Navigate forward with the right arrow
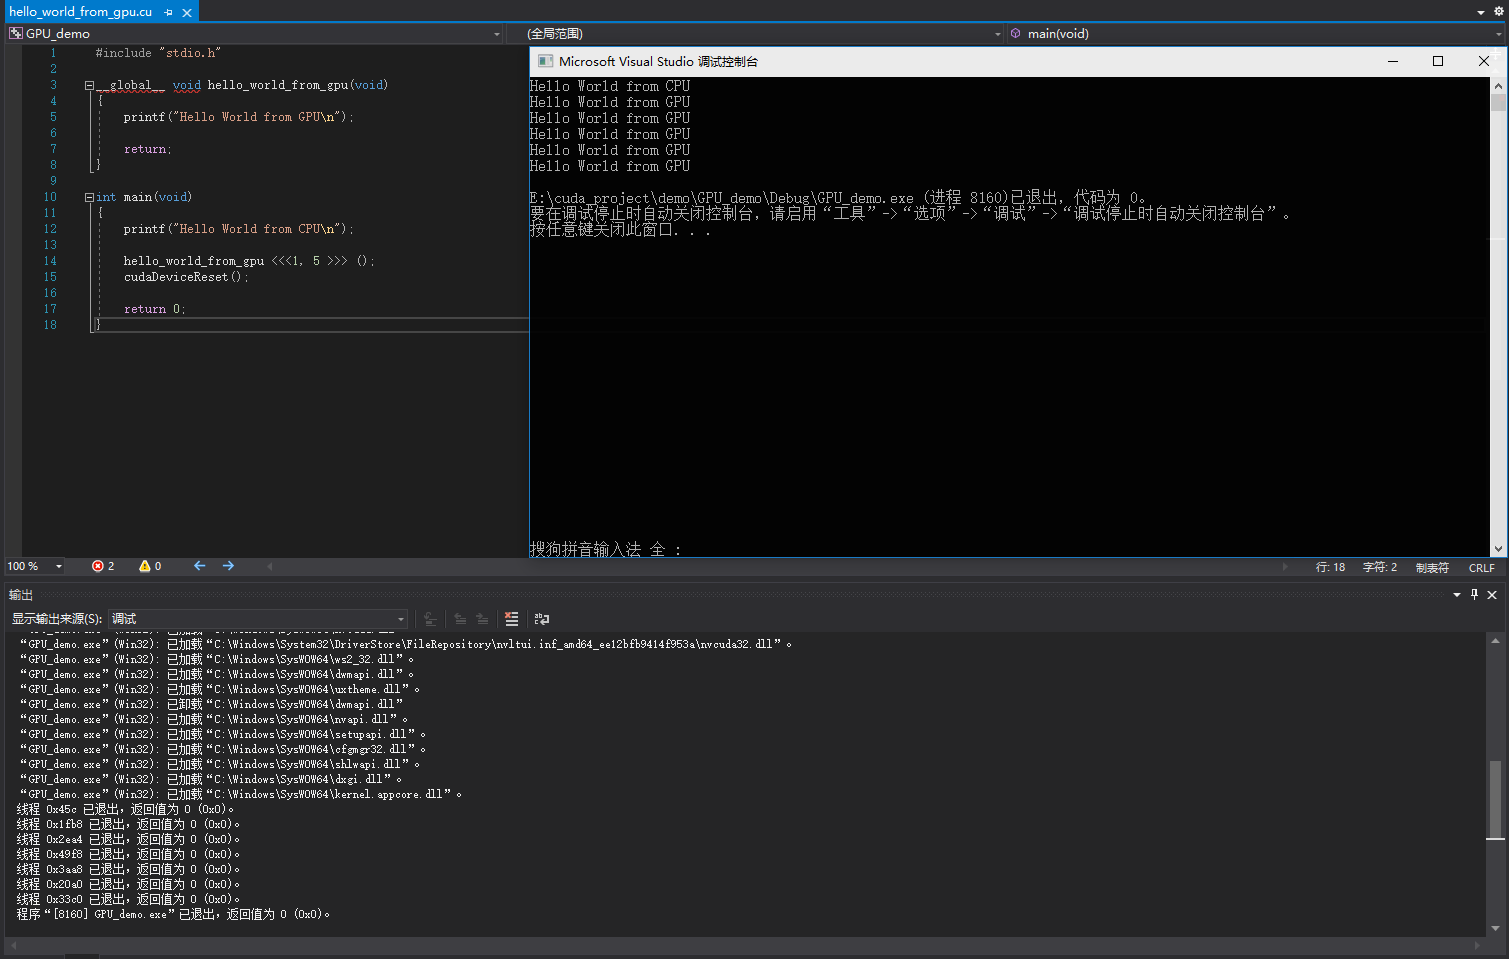The height and width of the screenshot is (959, 1509). 228,566
